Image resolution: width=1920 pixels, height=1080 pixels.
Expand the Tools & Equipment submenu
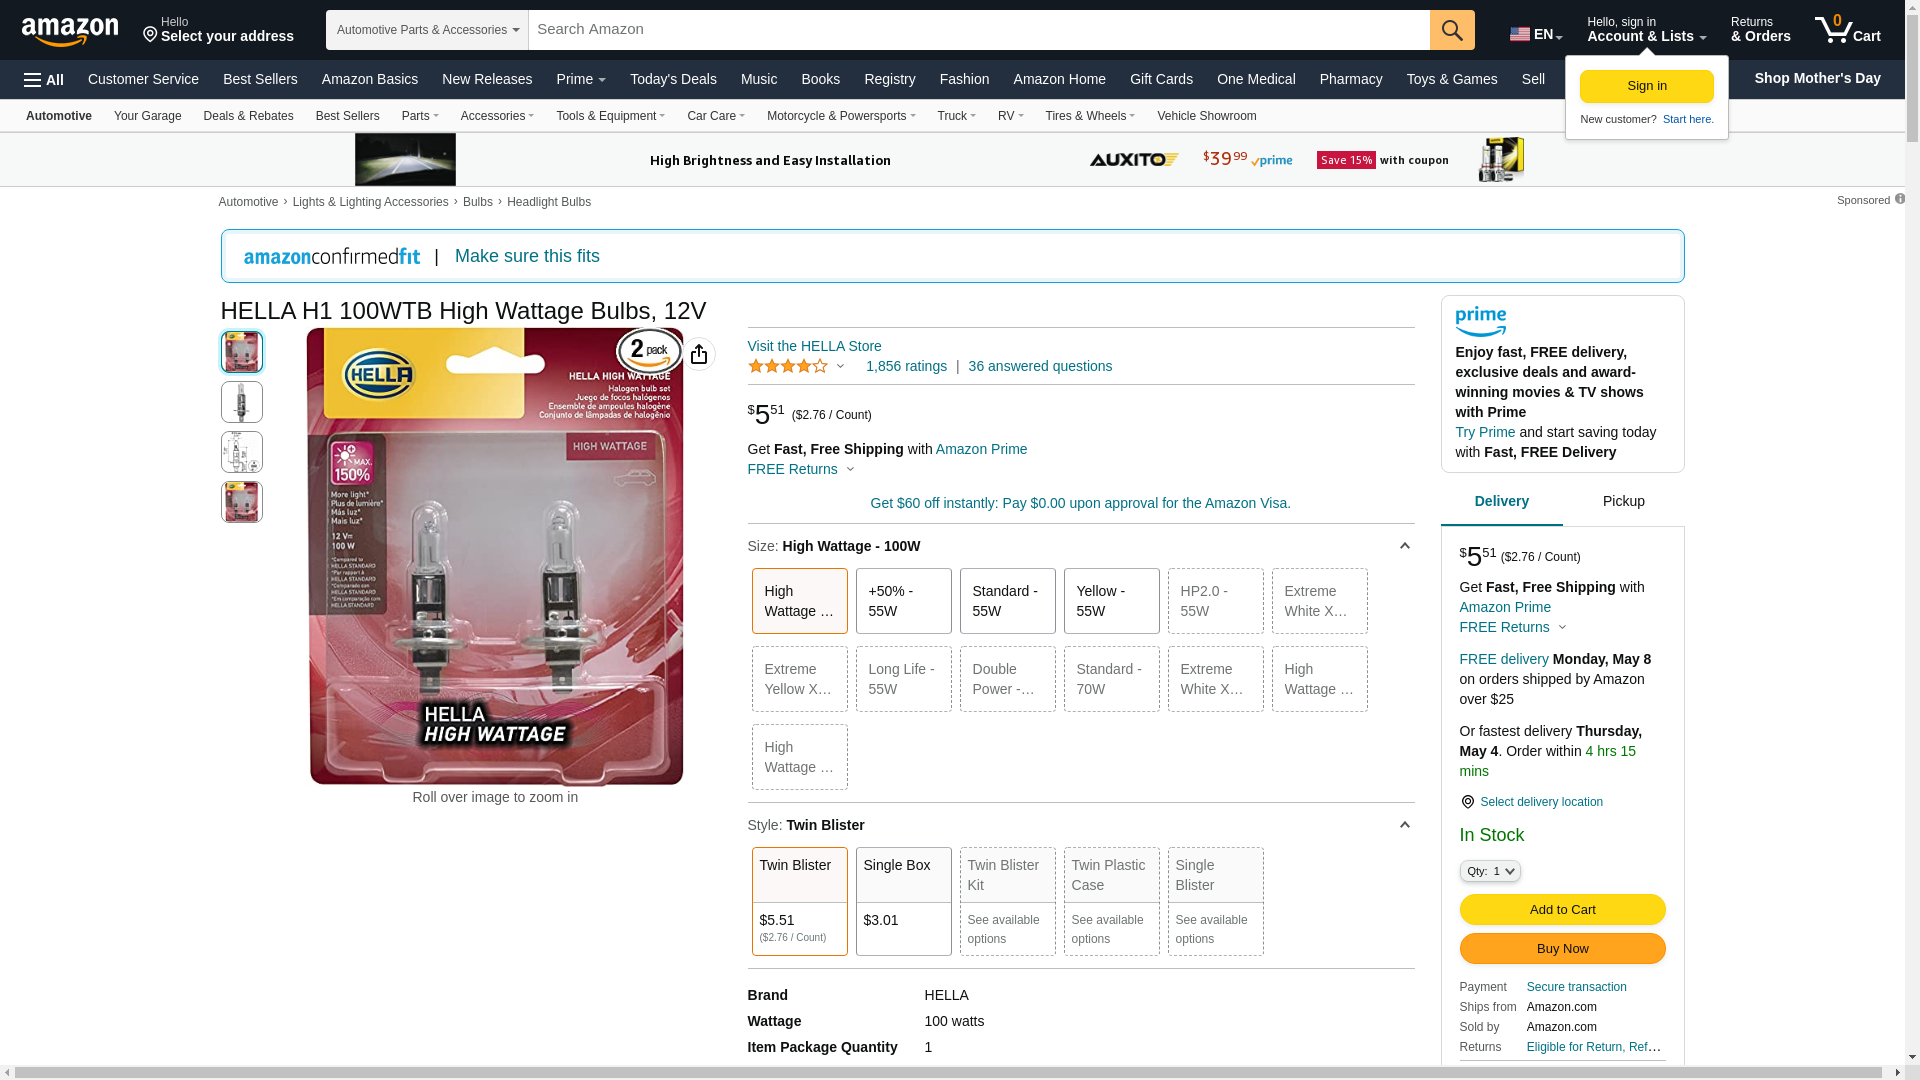(610, 116)
